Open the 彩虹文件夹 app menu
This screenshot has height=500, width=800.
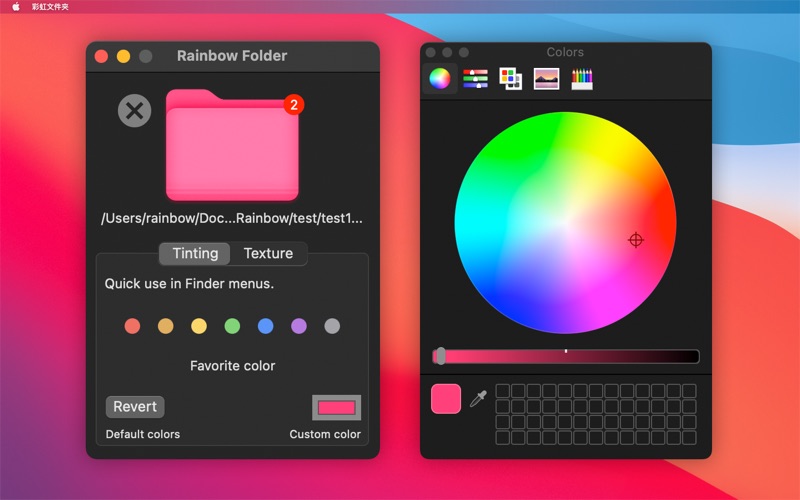pyautogui.click(x=50, y=7)
